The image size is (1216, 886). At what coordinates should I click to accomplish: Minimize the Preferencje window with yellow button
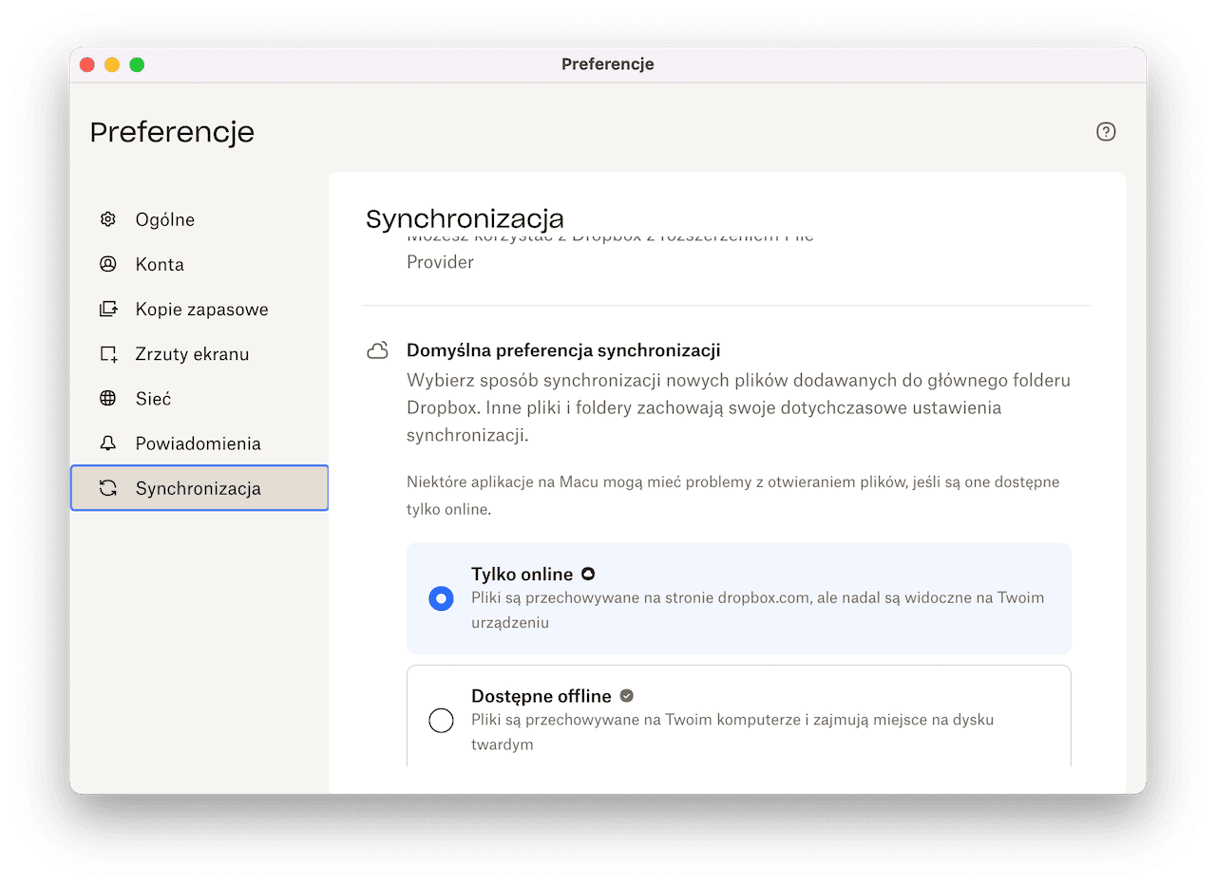click(112, 65)
